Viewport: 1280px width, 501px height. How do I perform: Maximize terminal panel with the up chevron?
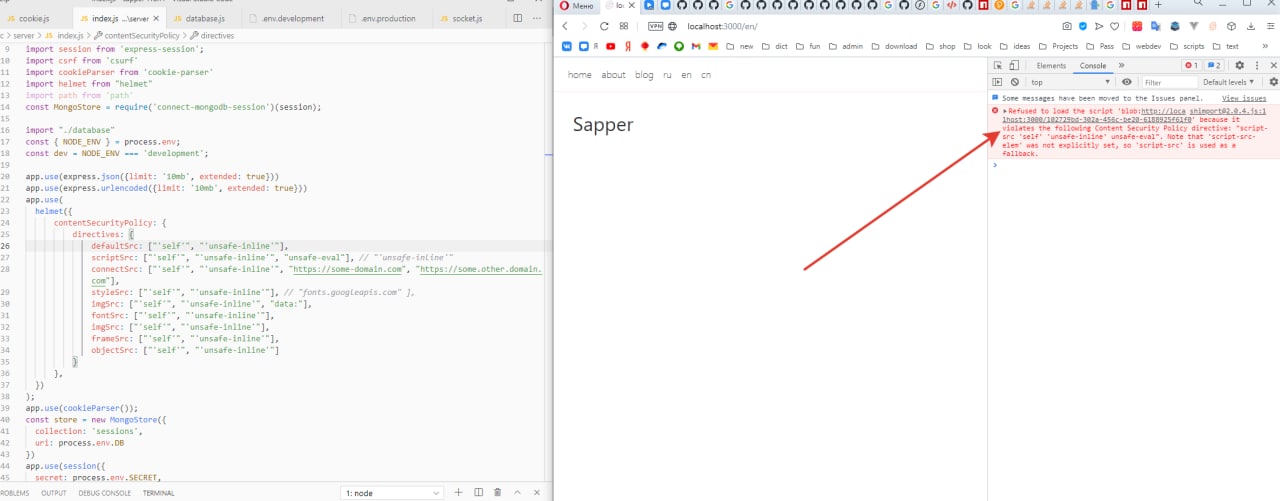click(517, 492)
